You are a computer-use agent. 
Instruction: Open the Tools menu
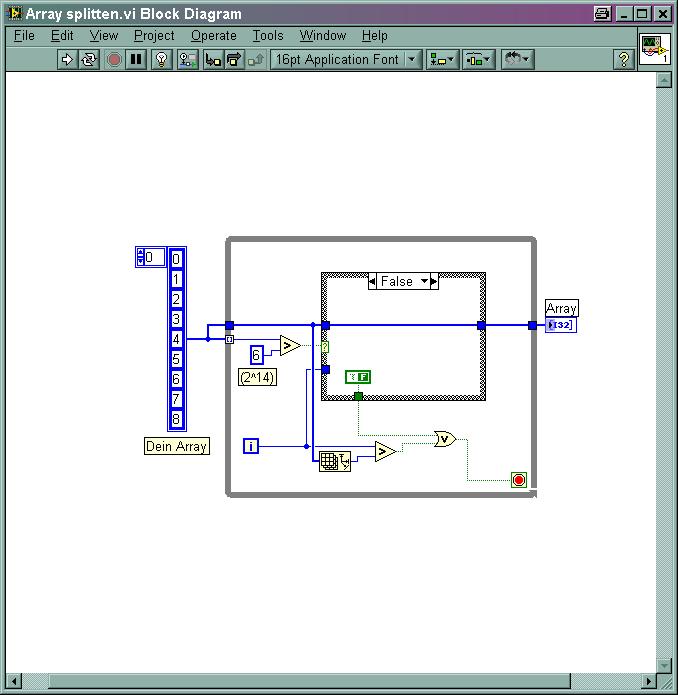click(268, 35)
